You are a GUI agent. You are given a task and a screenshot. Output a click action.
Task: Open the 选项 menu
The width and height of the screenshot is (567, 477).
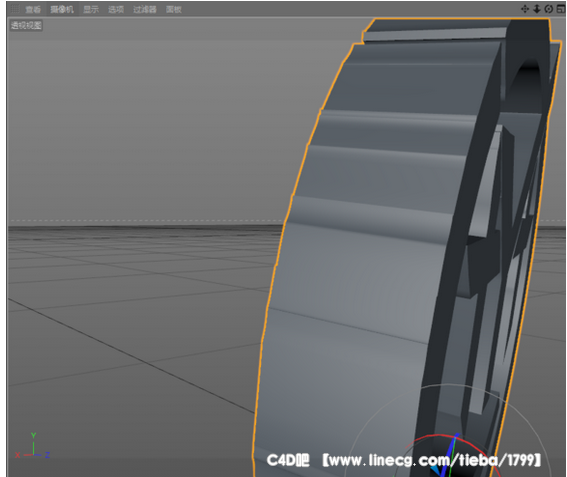[116, 9]
